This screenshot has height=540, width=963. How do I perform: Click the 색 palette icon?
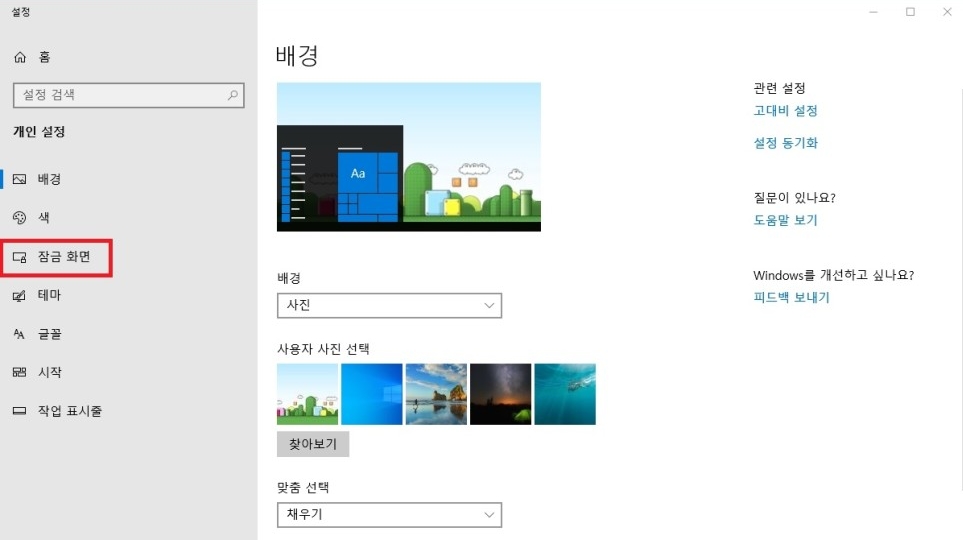click(x=20, y=217)
